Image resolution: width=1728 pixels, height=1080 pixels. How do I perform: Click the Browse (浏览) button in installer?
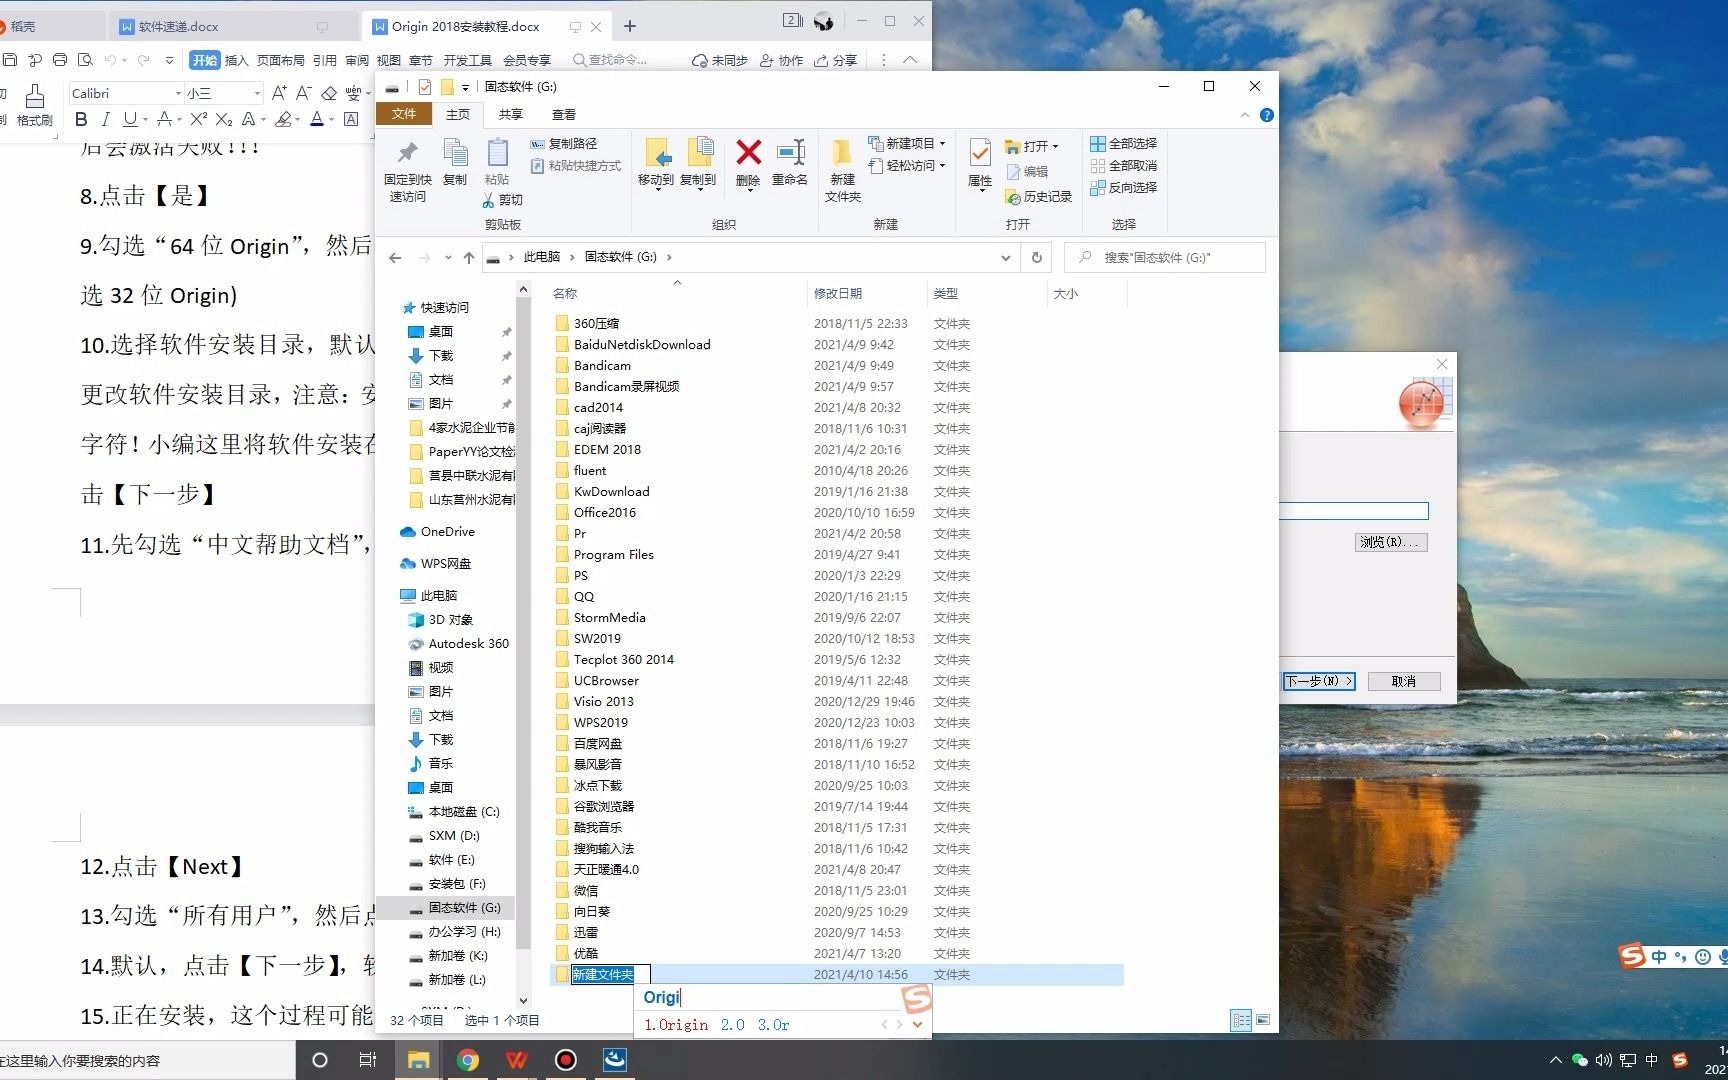(1391, 542)
